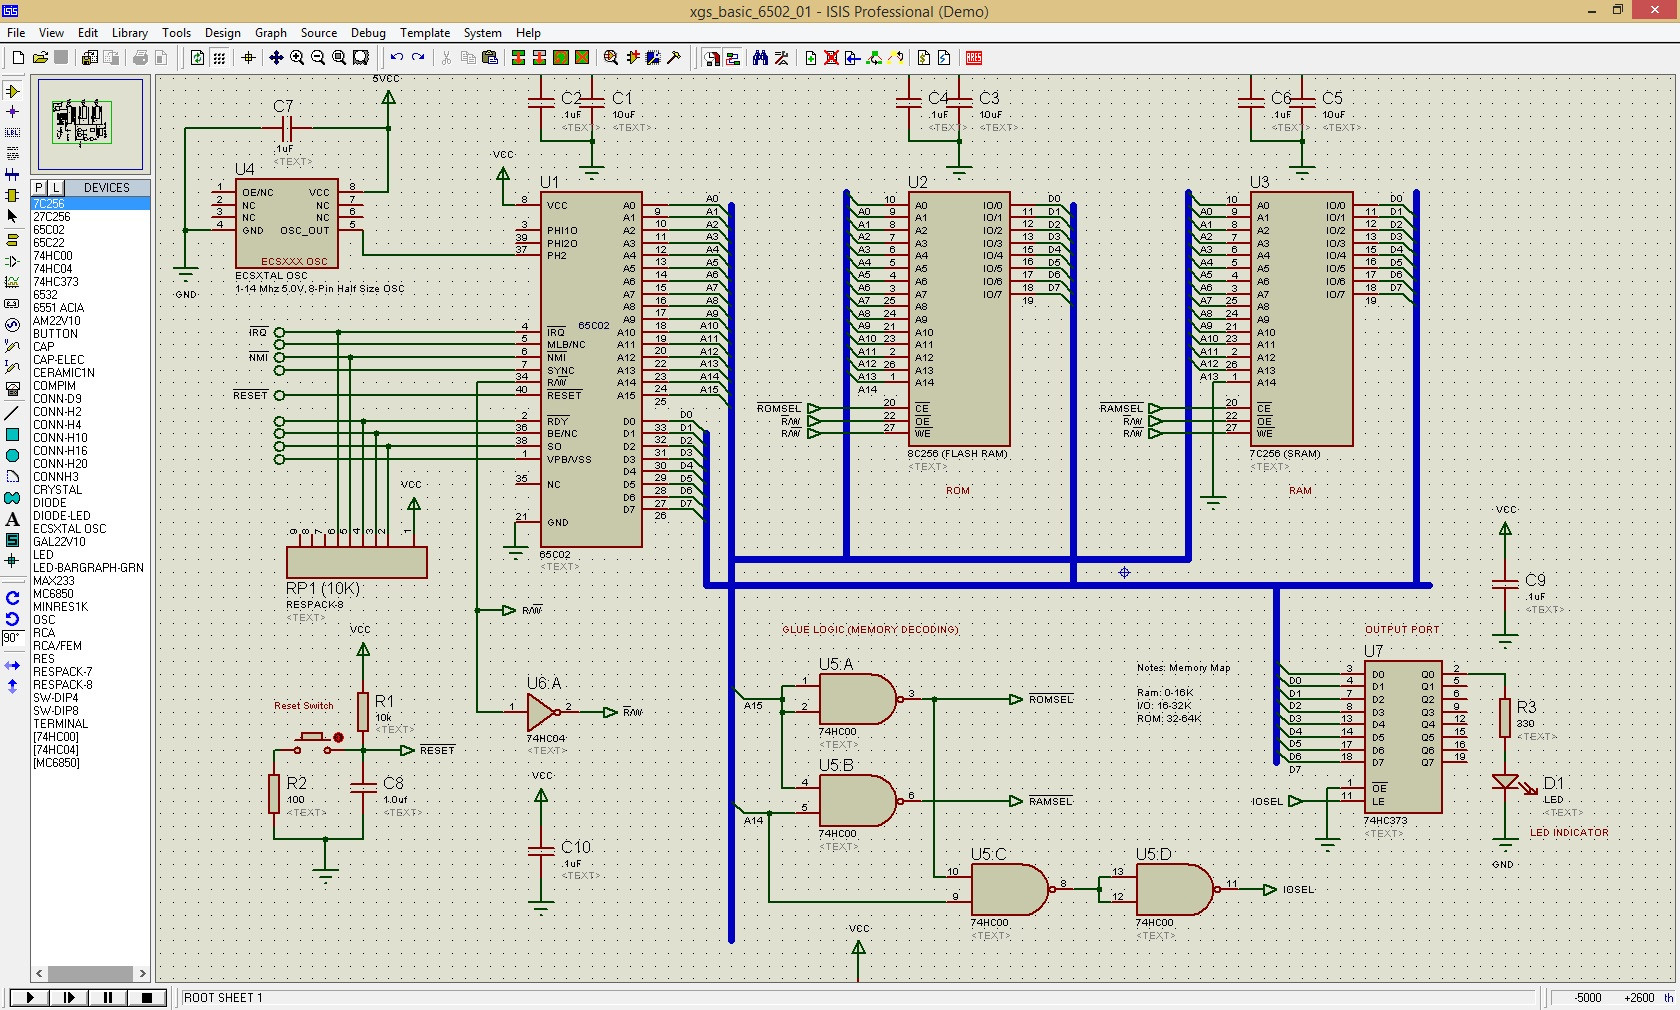Click the X-mirror horizontal flip icon
Viewport: 1680px width, 1010px height.
tap(12, 665)
